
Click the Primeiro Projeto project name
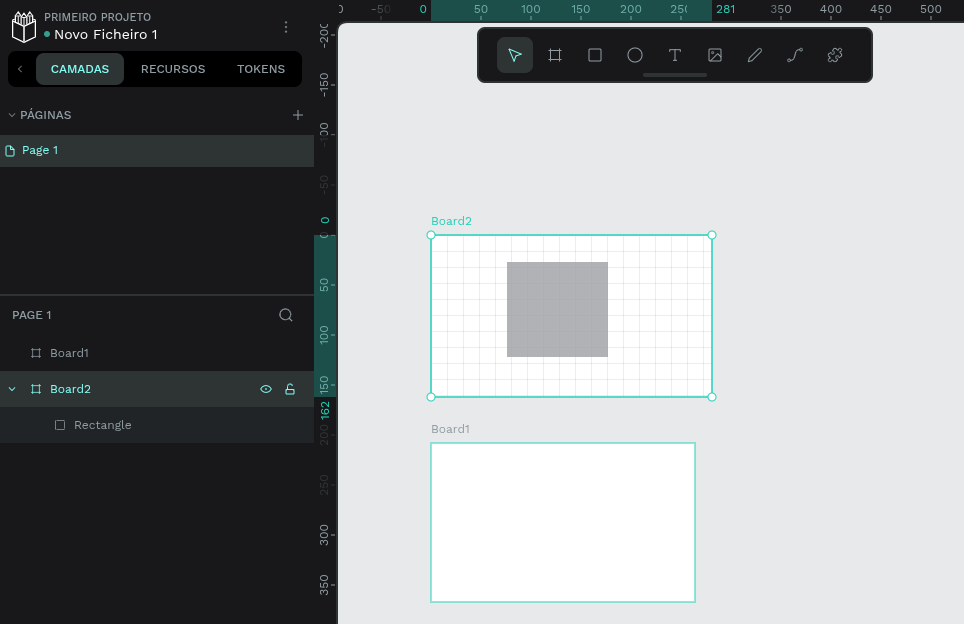click(x=97, y=17)
